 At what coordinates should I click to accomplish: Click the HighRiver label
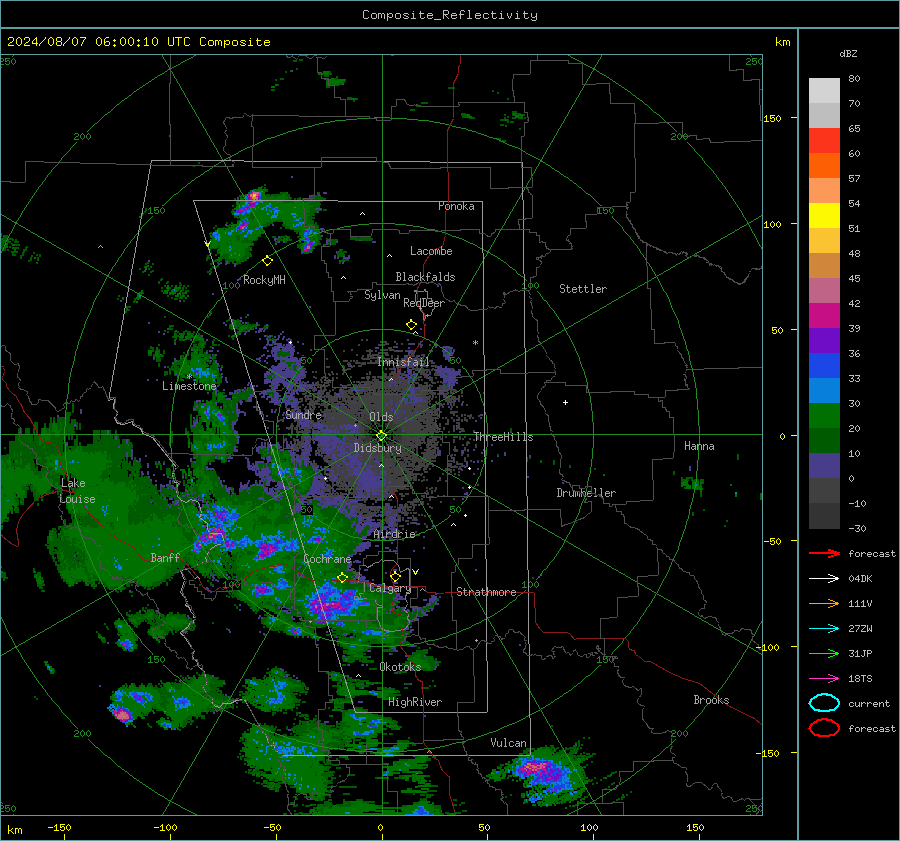[415, 702]
